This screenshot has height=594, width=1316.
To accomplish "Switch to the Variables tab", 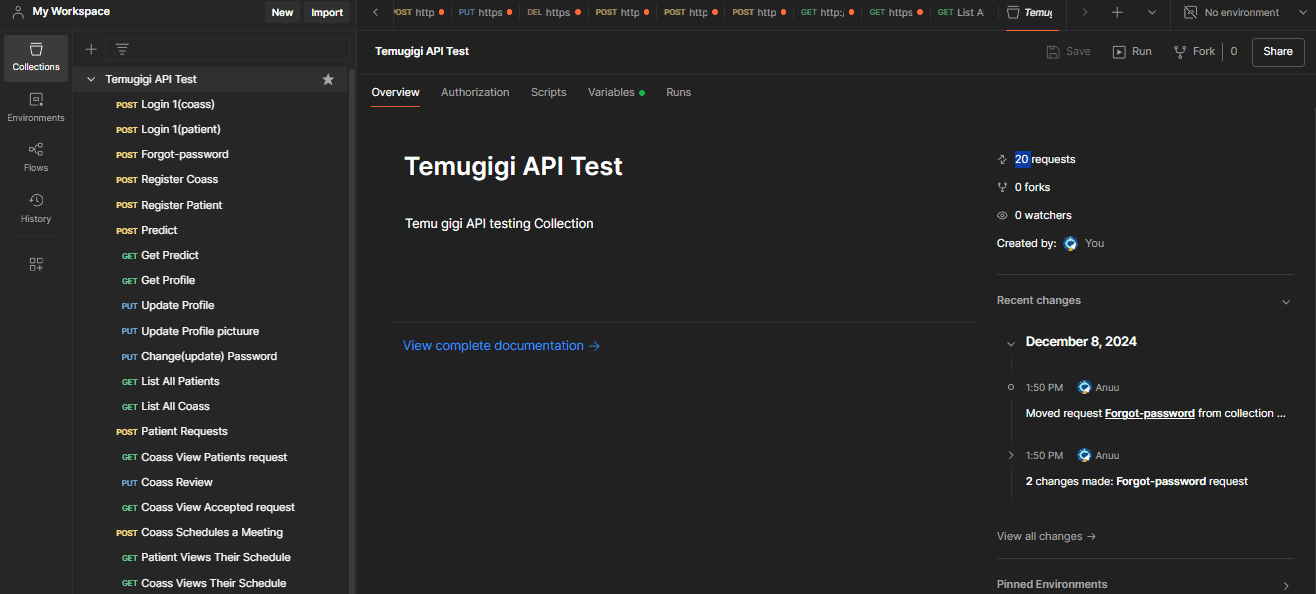I will pos(616,92).
